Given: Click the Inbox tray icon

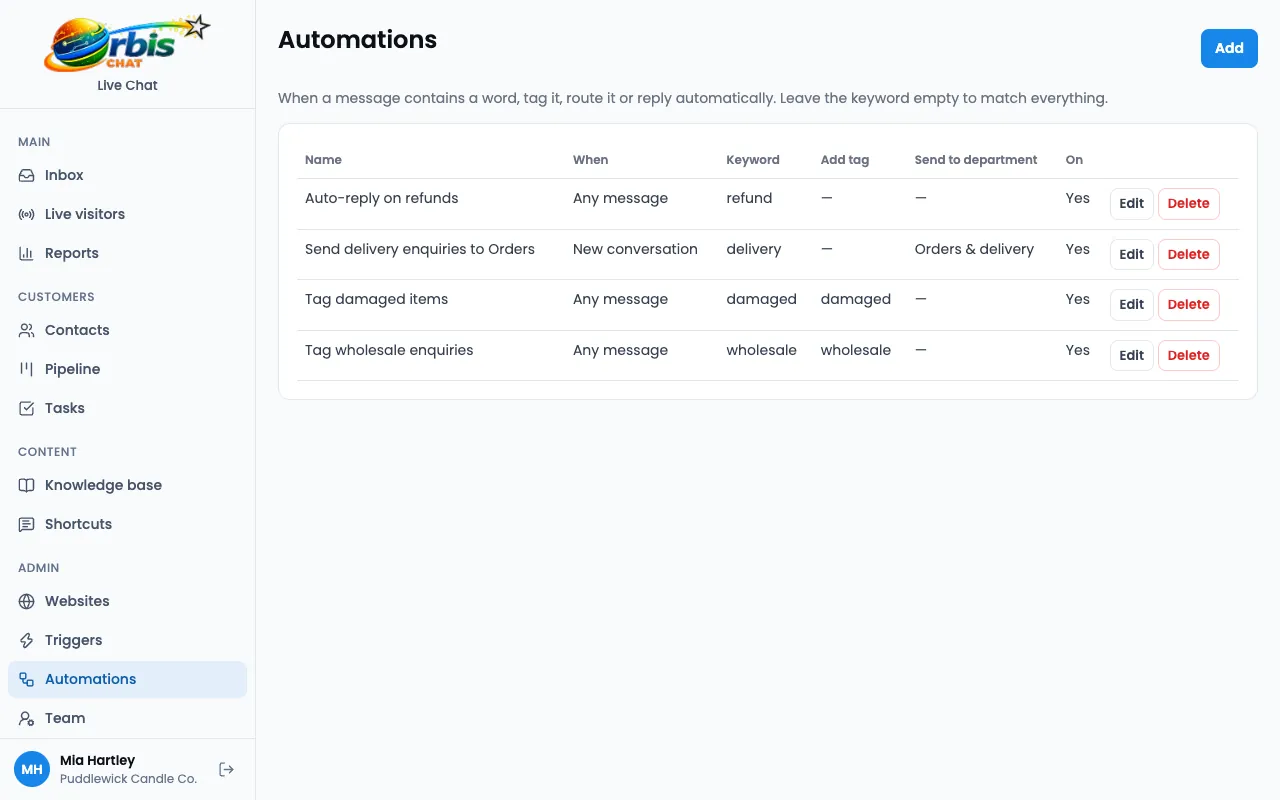Looking at the screenshot, I should pyautogui.click(x=27, y=175).
